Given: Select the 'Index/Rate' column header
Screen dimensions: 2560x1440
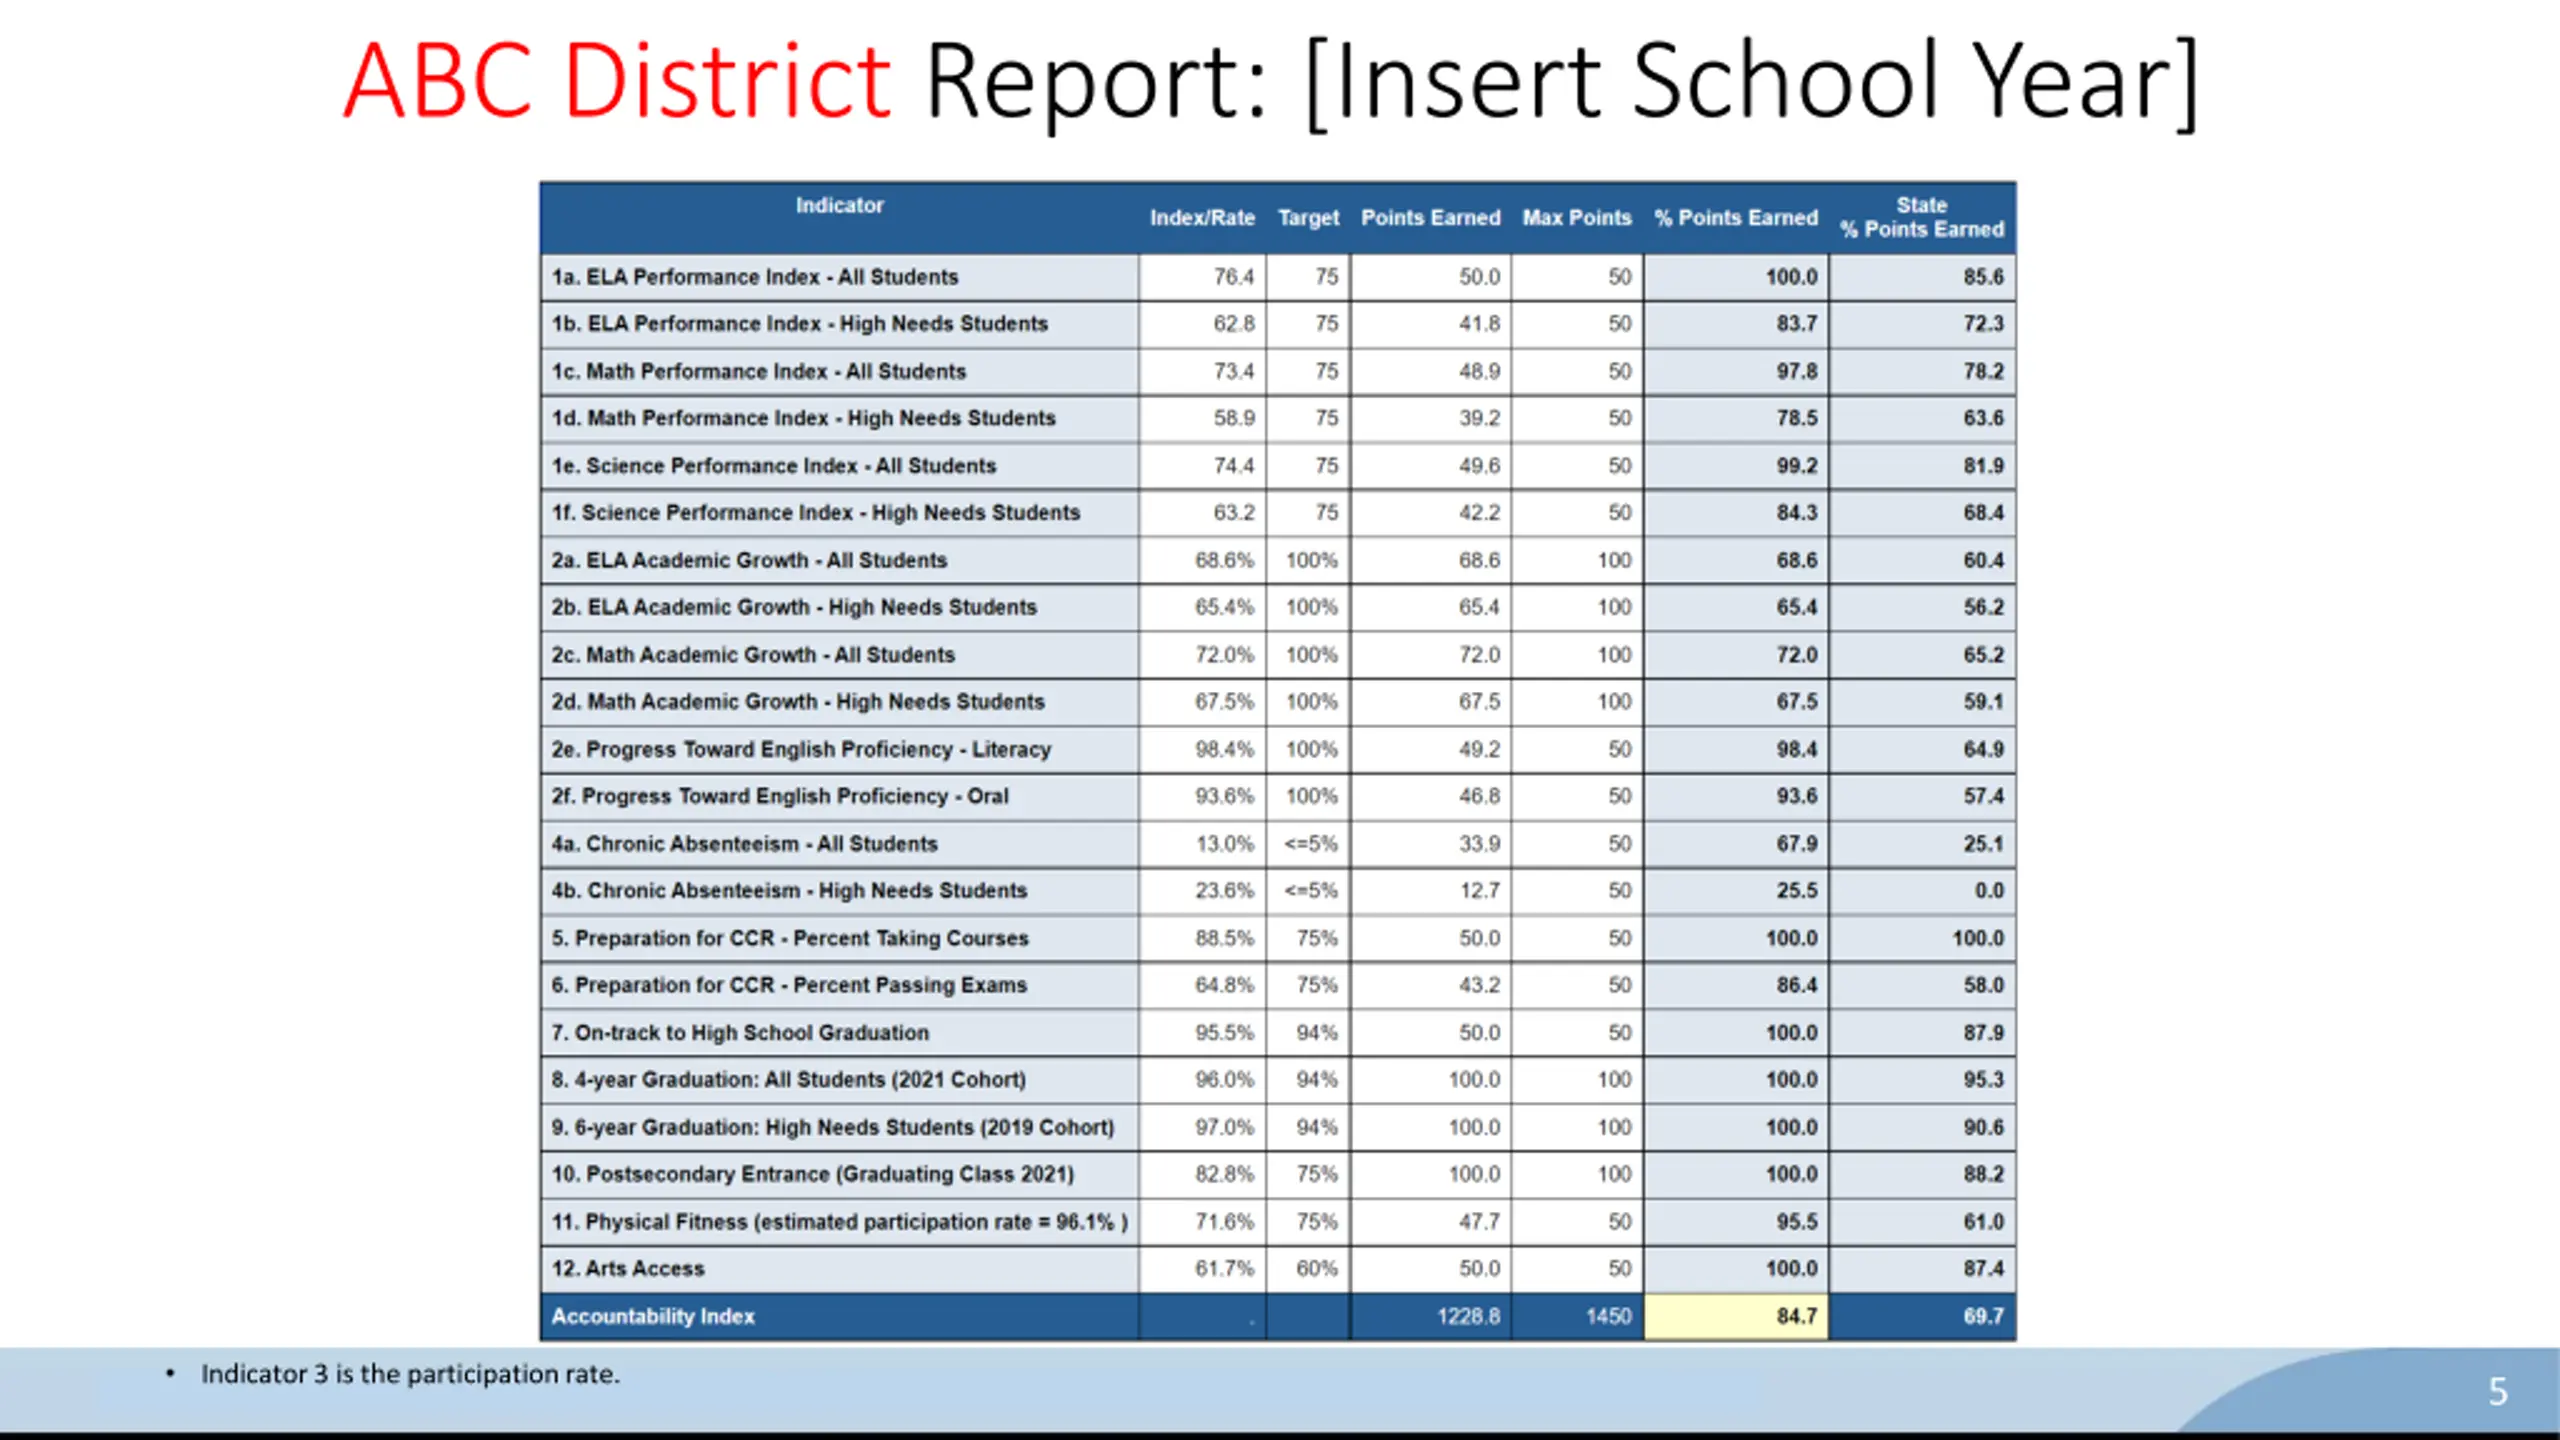Looking at the screenshot, I should point(1202,217).
